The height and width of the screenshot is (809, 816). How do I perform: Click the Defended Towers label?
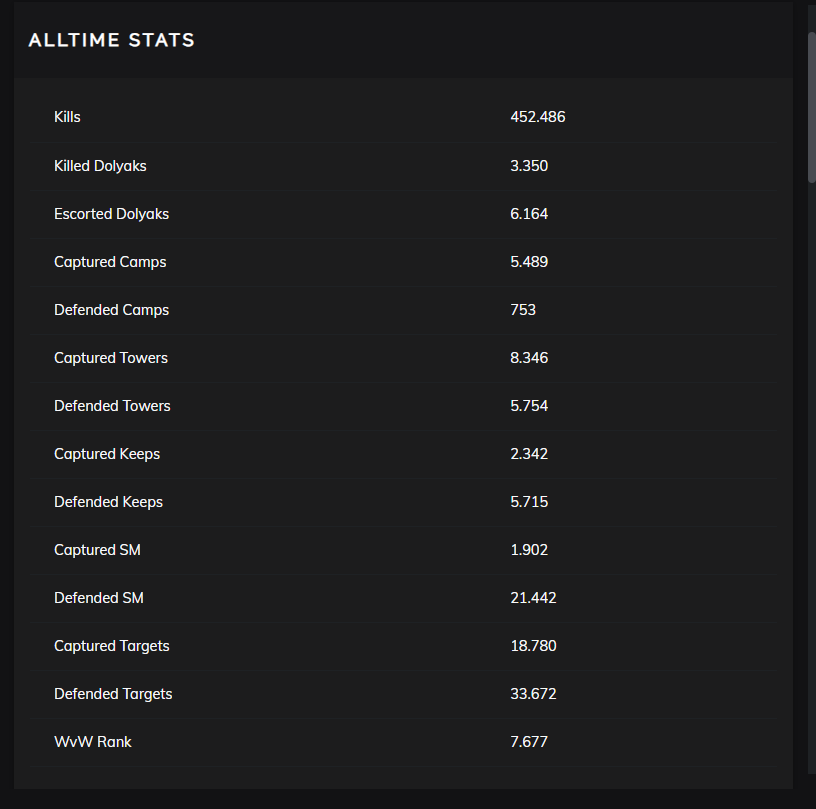pyautogui.click(x=112, y=406)
